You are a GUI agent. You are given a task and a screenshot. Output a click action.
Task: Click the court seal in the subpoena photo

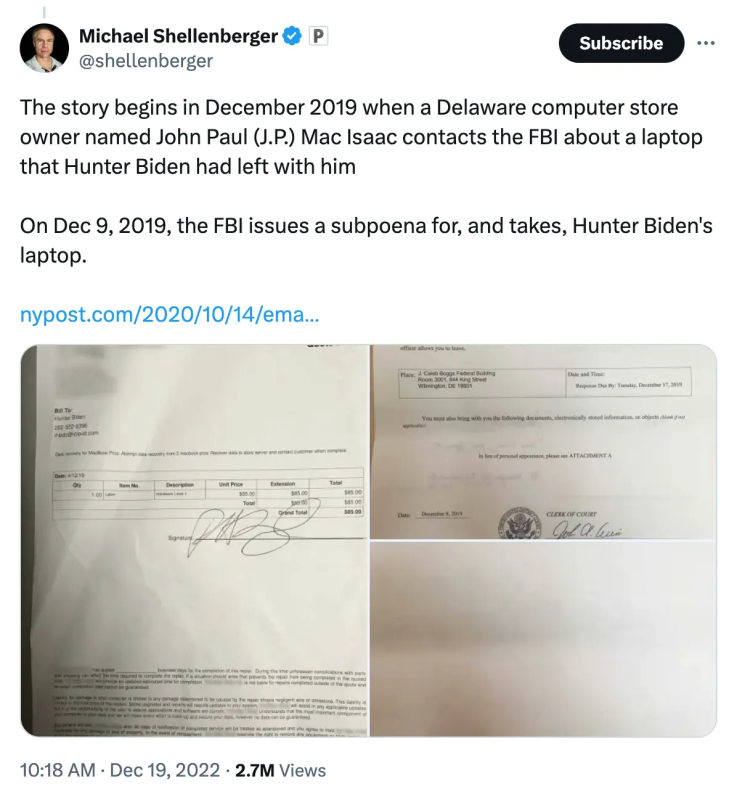[521, 523]
